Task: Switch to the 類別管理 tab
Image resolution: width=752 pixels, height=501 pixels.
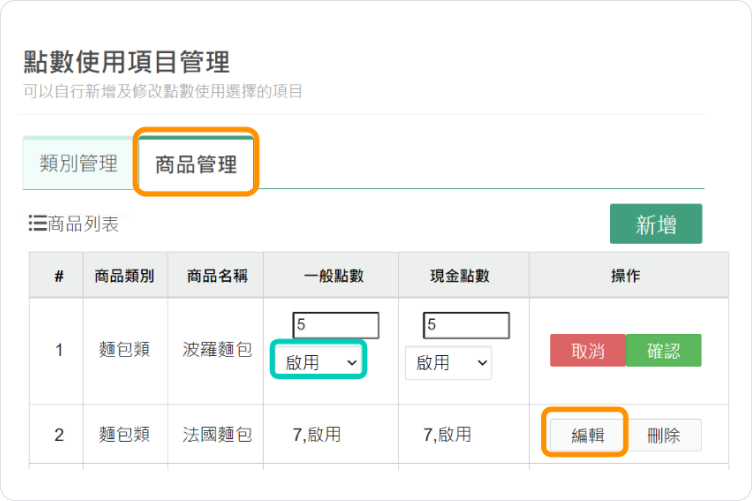Action: (79, 163)
